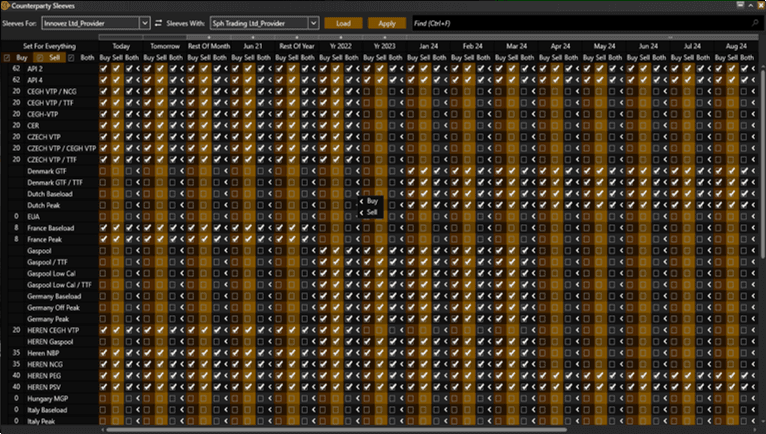Uncheck Today Buy for CZECH VTP

coord(104,137)
